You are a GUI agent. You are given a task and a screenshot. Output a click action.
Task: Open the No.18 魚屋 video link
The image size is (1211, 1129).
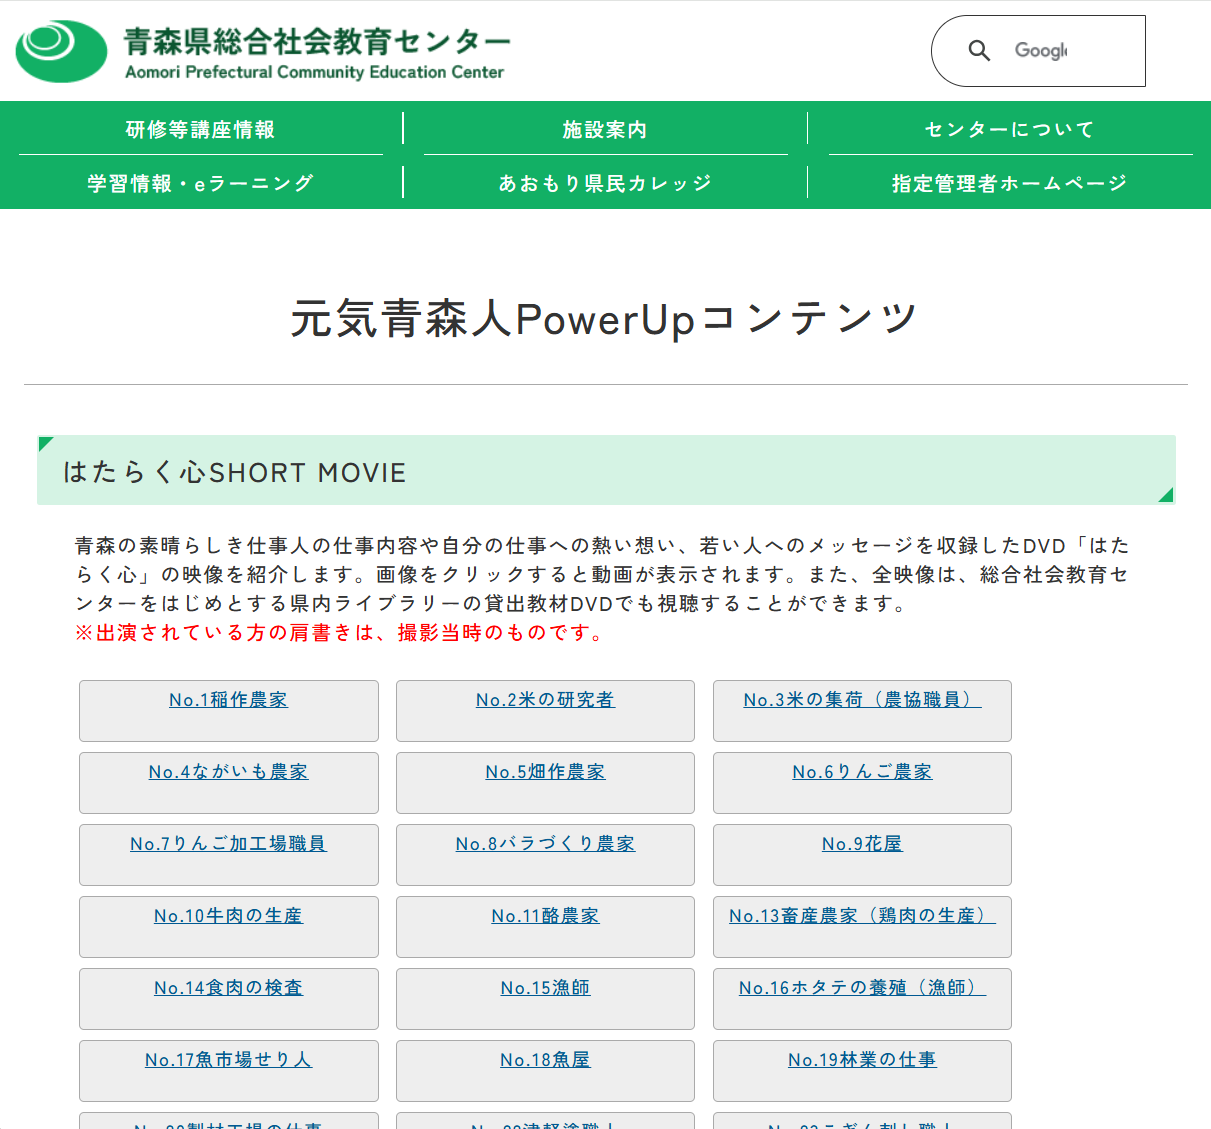click(545, 1060)
